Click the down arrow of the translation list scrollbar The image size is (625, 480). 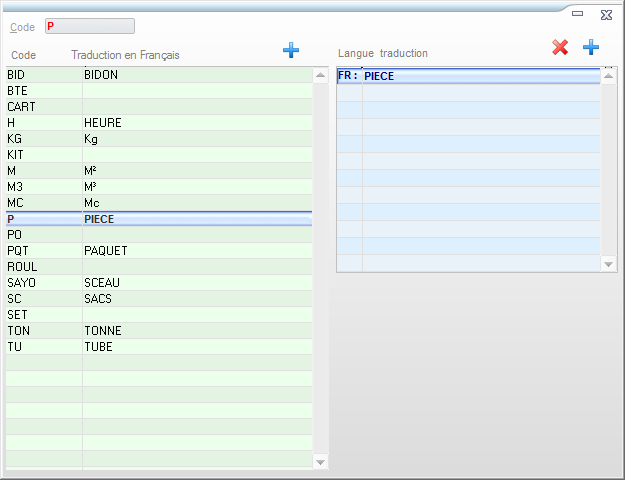click(609, 264)
